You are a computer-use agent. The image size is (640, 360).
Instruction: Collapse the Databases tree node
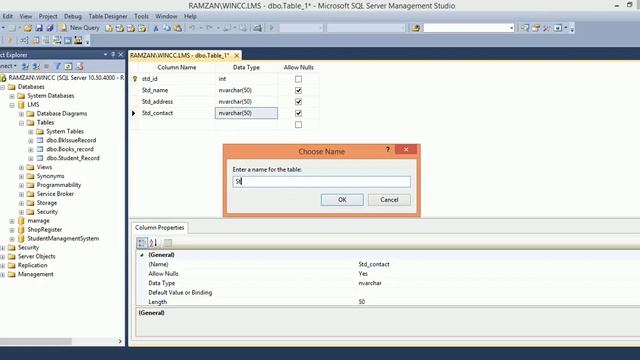click(3, 87)
